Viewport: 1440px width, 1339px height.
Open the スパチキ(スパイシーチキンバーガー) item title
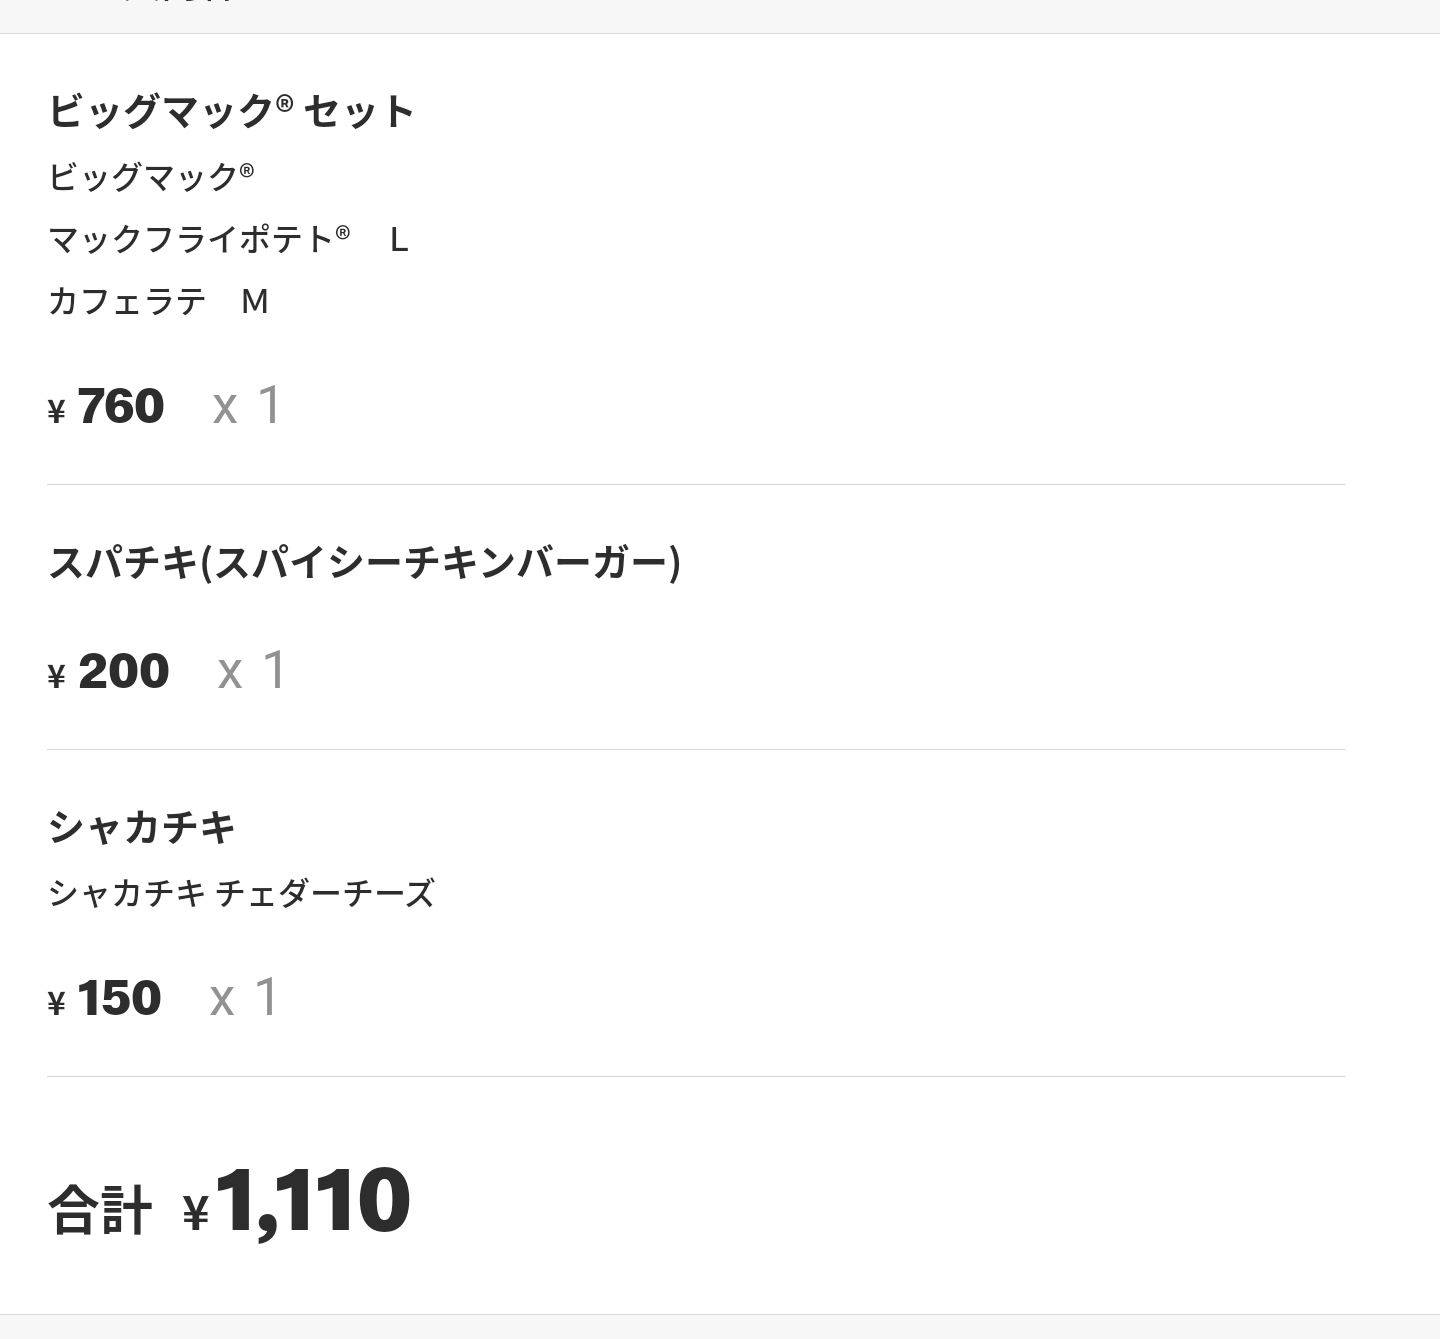[364, 563]
